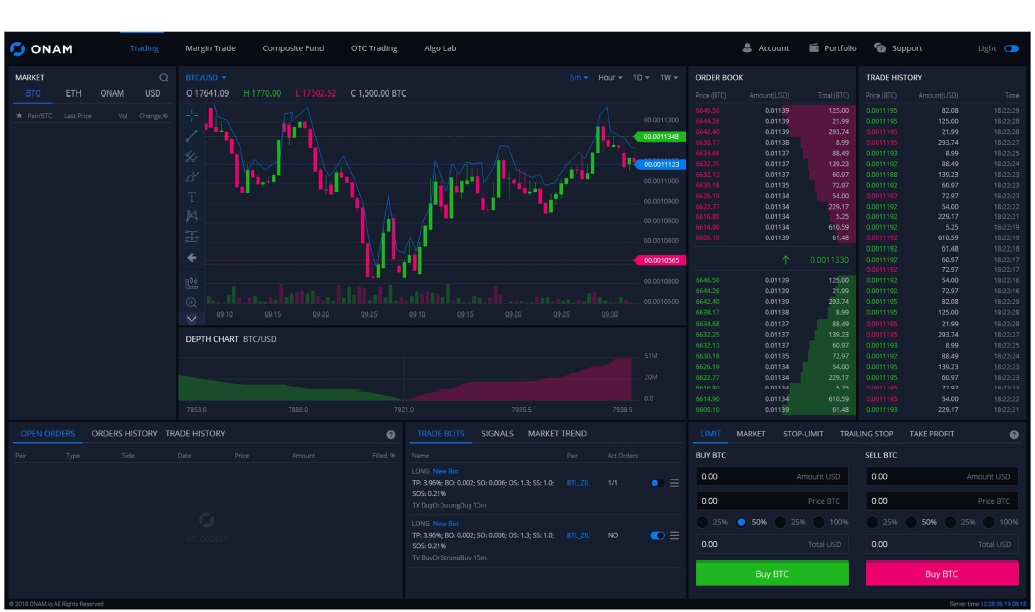
Task: Choose the pitchfork drawing tool
Action: click(191, 156)
